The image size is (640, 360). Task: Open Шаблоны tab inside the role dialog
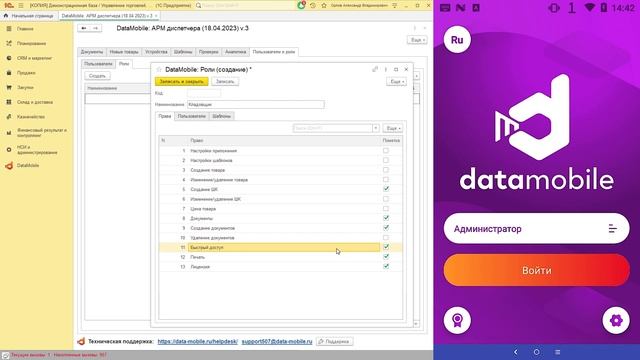(x=222, y=116)
